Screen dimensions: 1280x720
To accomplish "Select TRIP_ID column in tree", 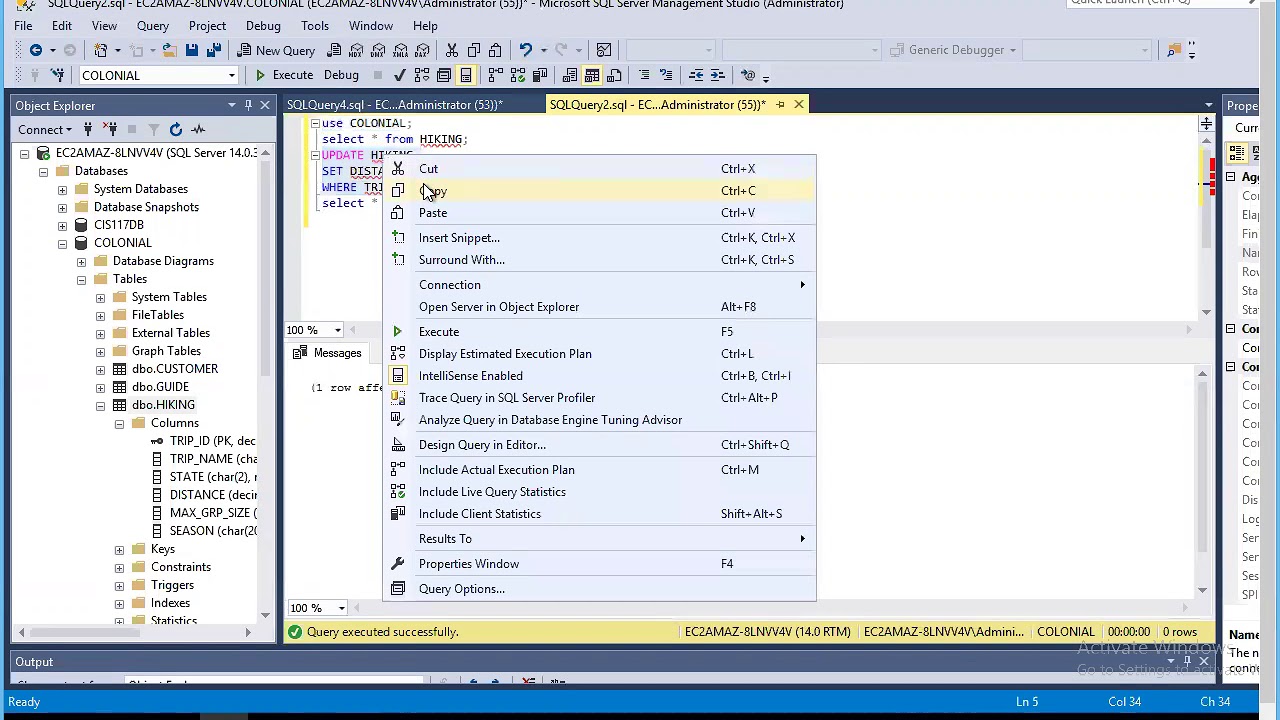I will coord(212,441).
